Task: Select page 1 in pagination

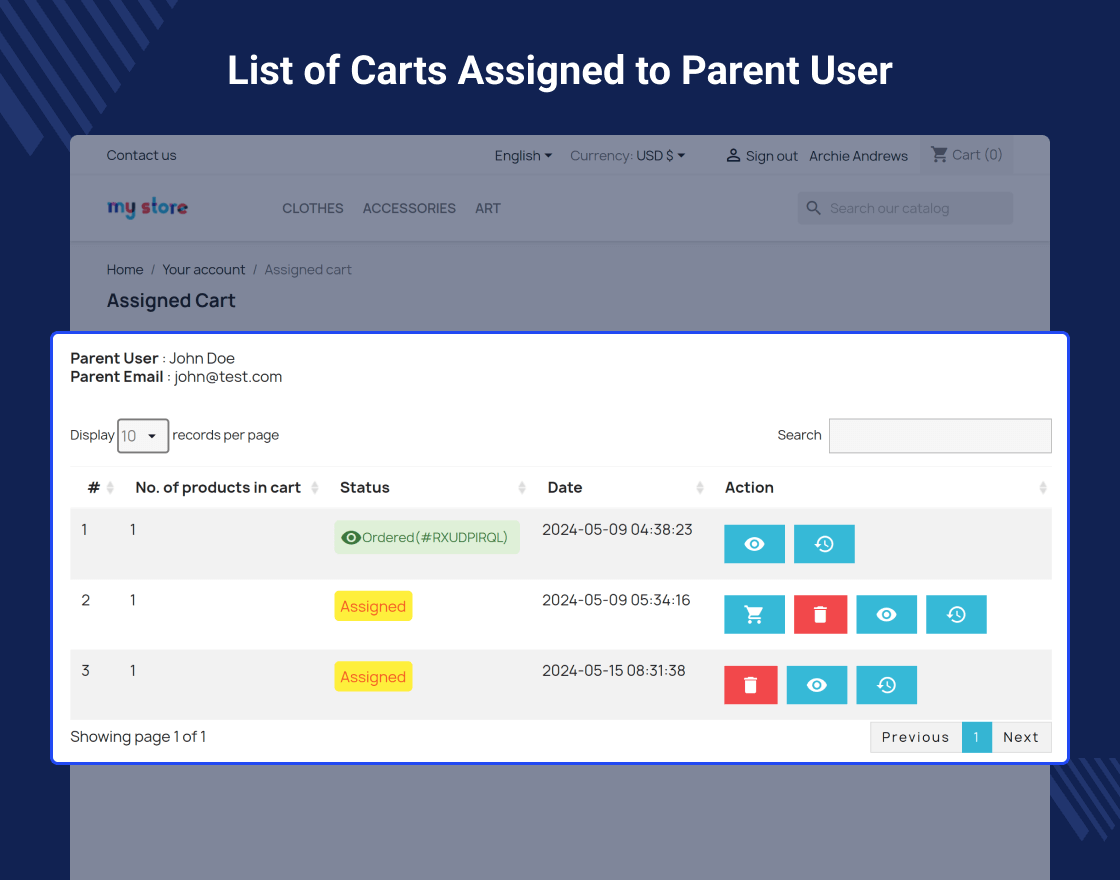Action: tap(976, 737)
